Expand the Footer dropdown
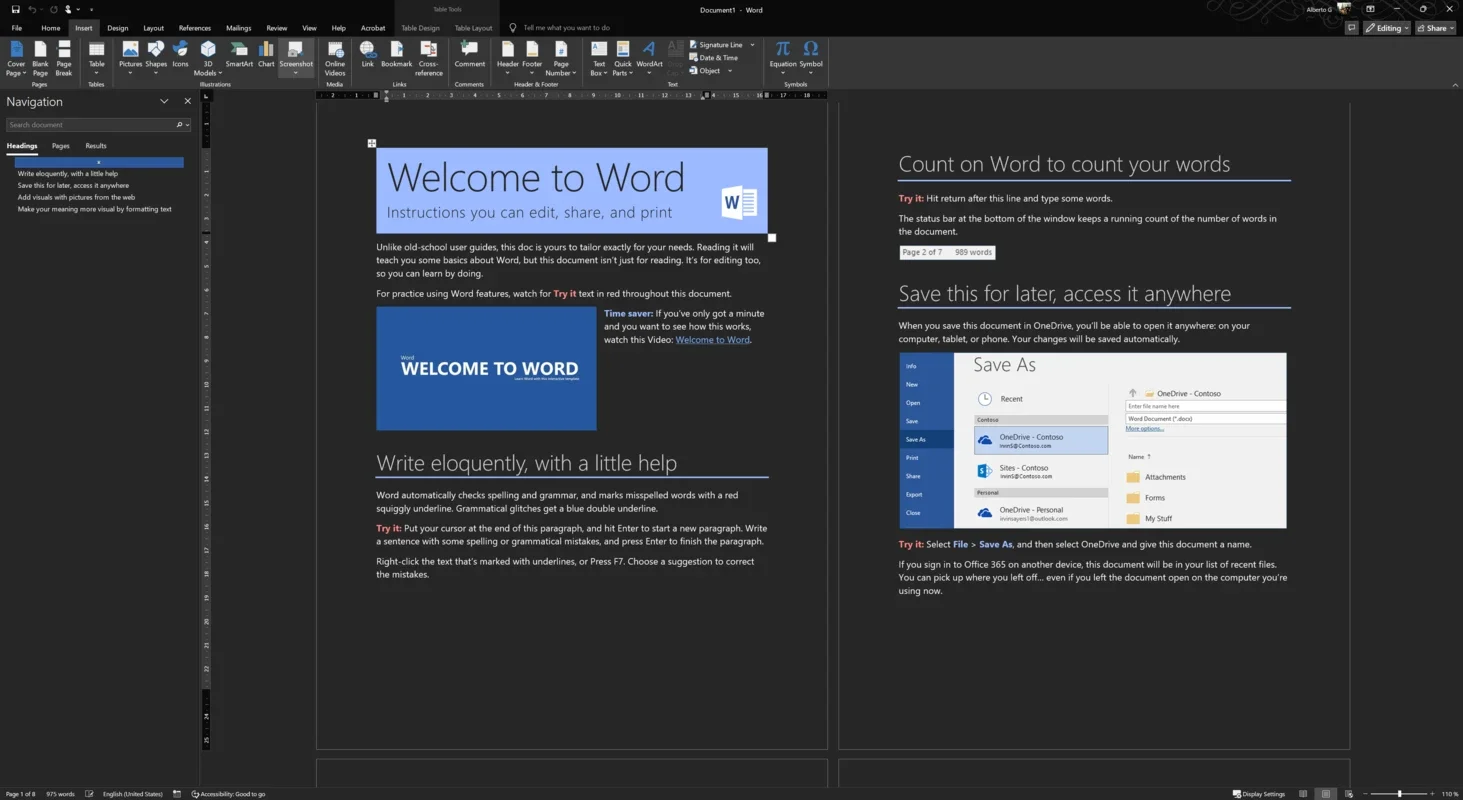The image size is (1463, 800). [532, 58]
